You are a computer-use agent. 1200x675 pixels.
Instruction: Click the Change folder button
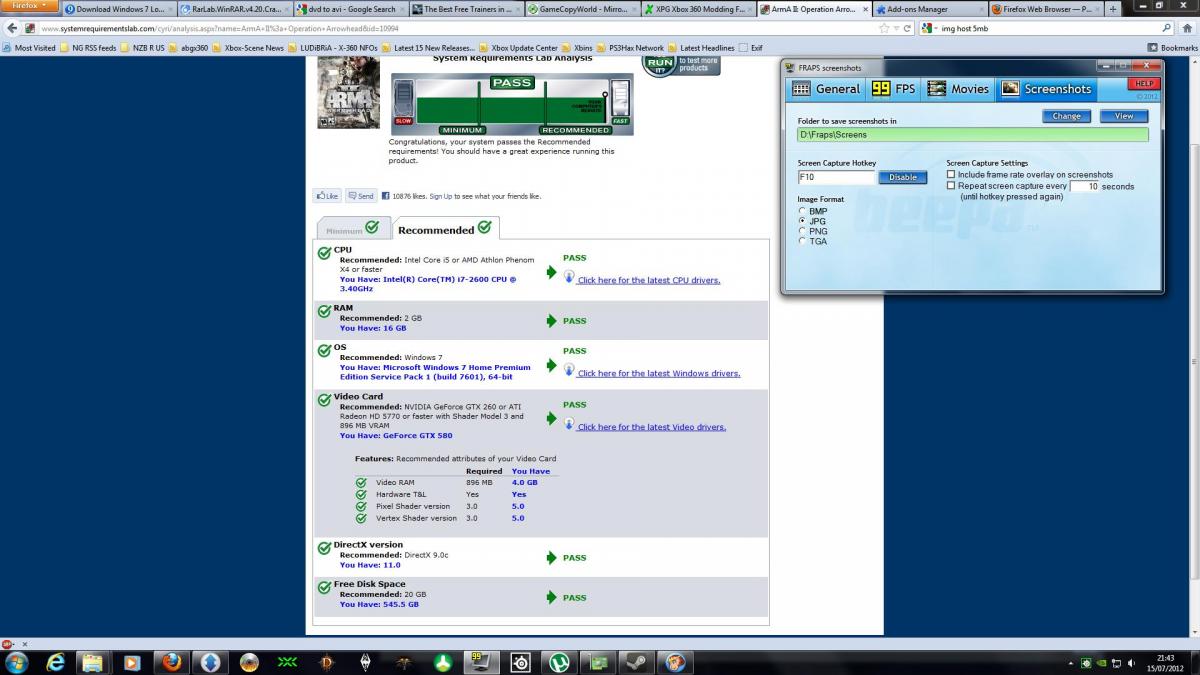click(1066, 116)
